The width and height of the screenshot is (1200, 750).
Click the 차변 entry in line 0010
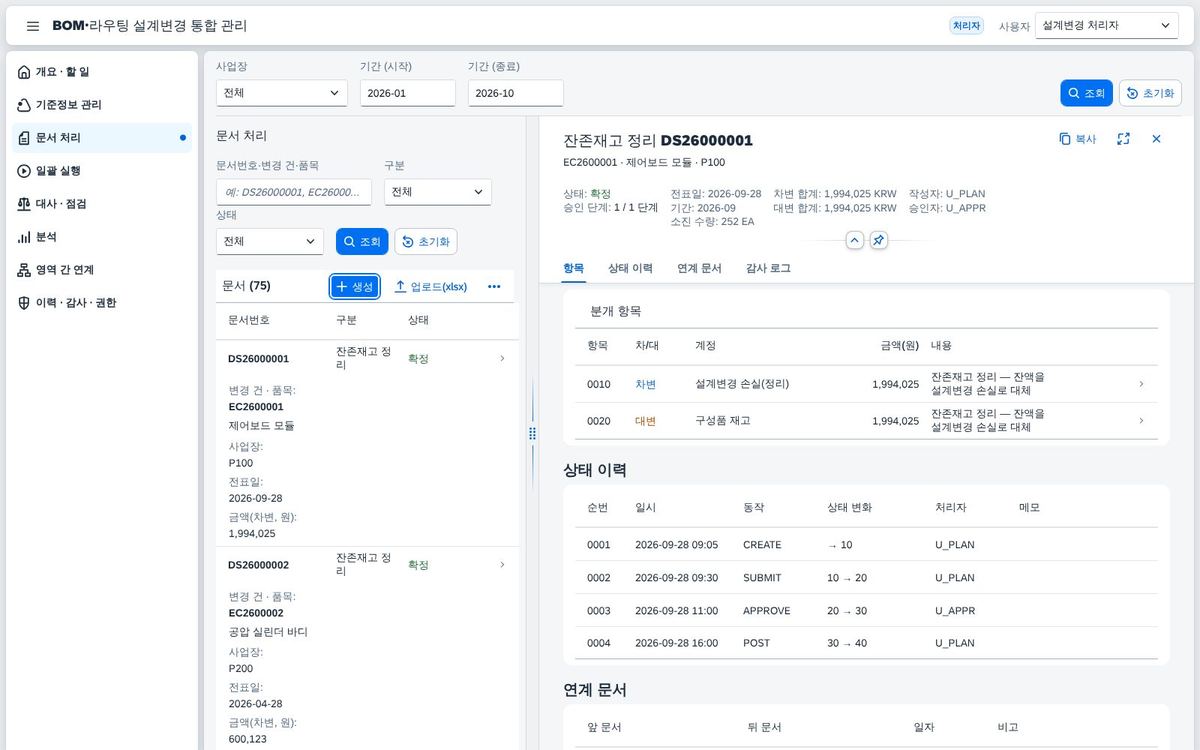646,384
